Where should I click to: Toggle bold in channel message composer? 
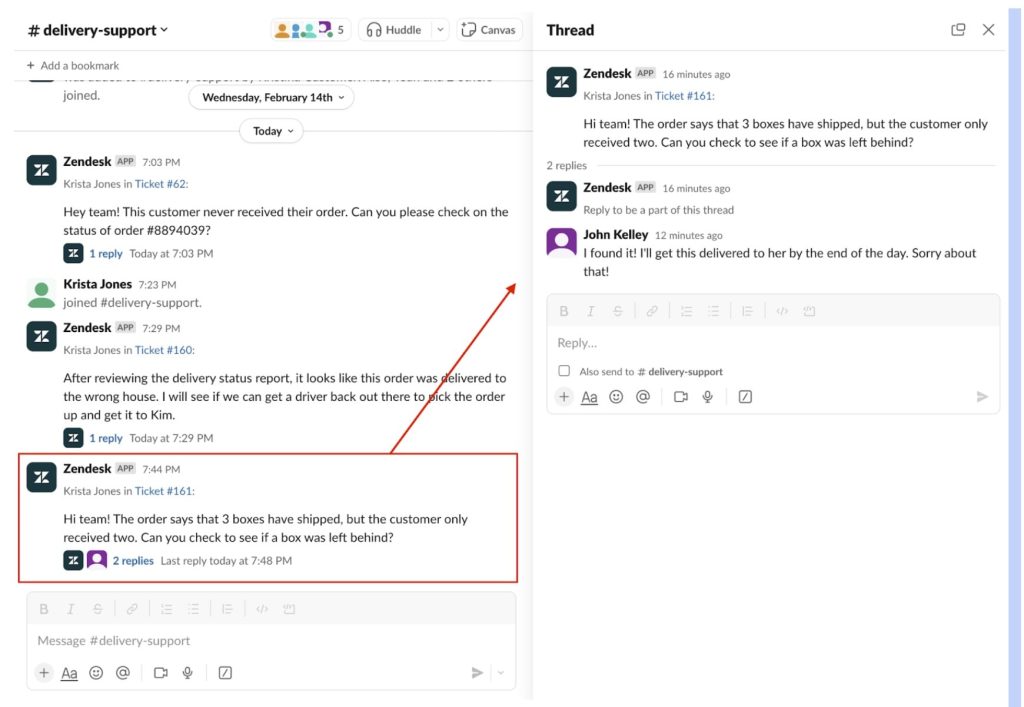click(44, 609)
